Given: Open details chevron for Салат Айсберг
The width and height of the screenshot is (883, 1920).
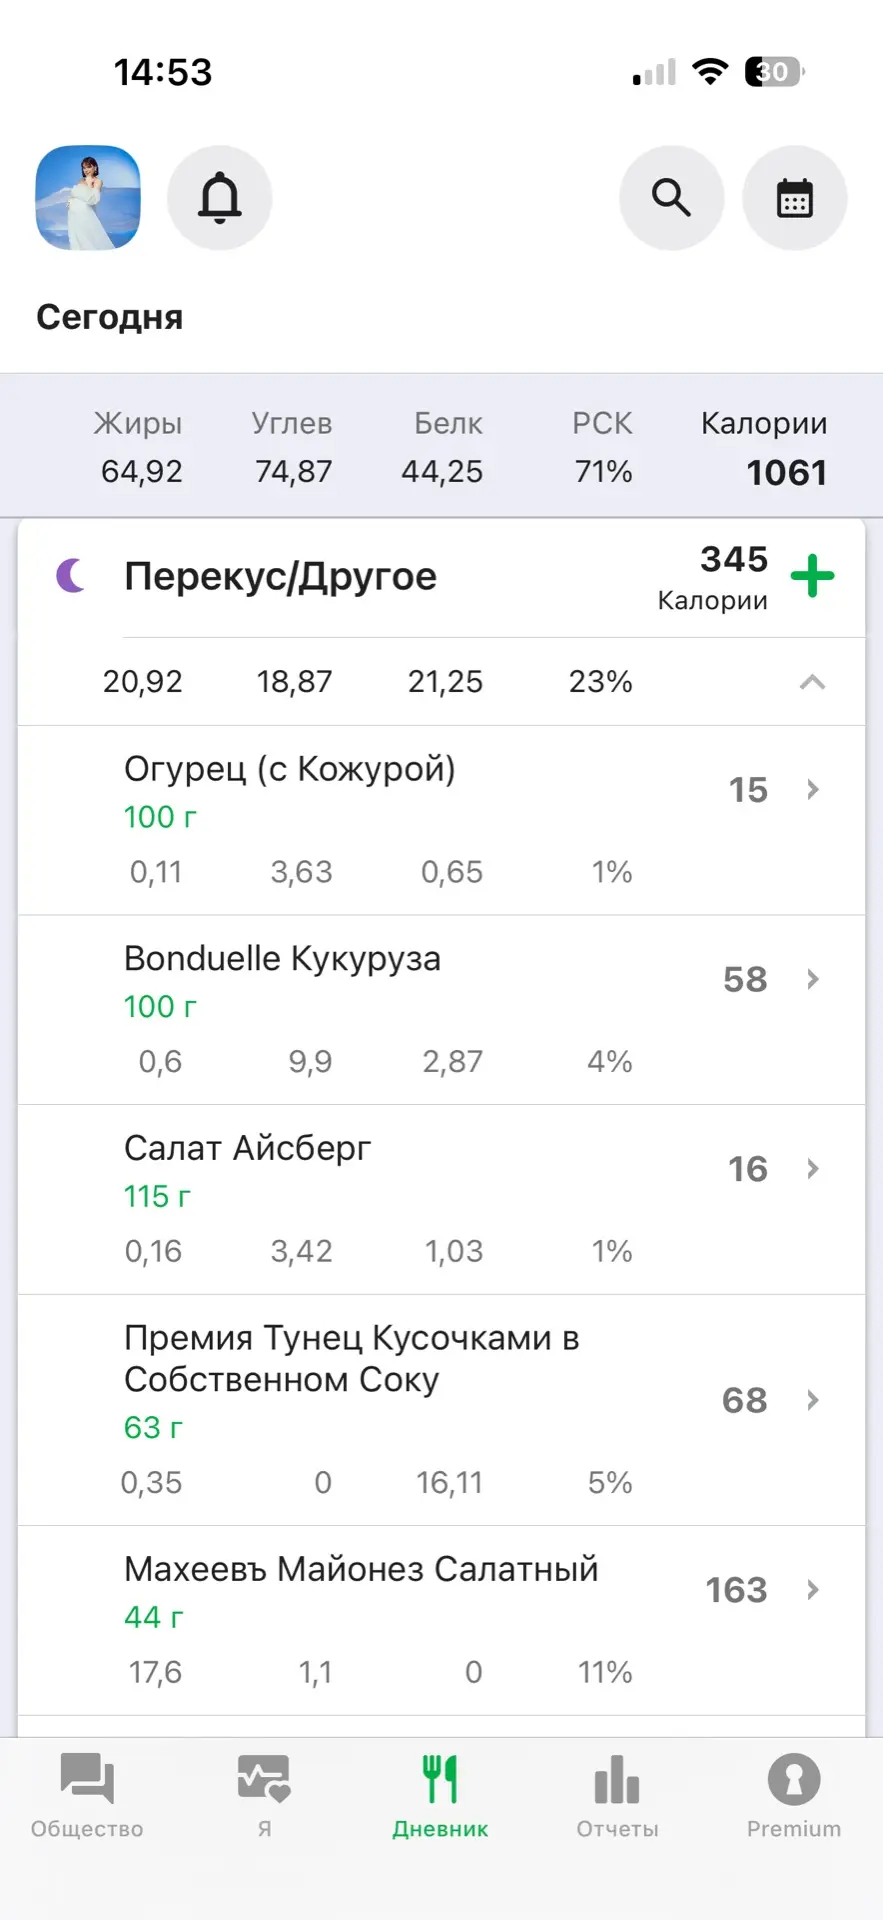Looking at the screenshot, I should click(x=812, y=1169).
